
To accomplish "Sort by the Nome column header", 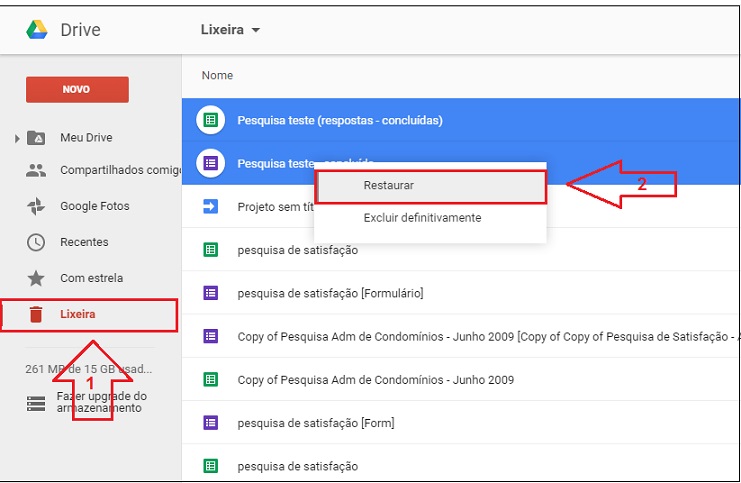I will click(217, 75).
